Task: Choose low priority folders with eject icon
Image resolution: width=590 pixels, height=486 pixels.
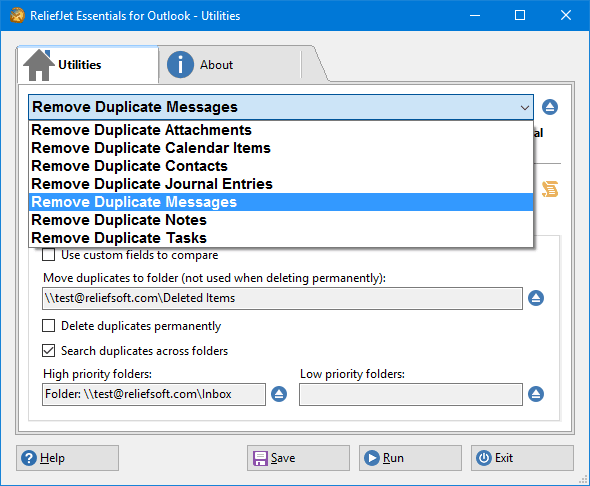Action: [536, 394]
